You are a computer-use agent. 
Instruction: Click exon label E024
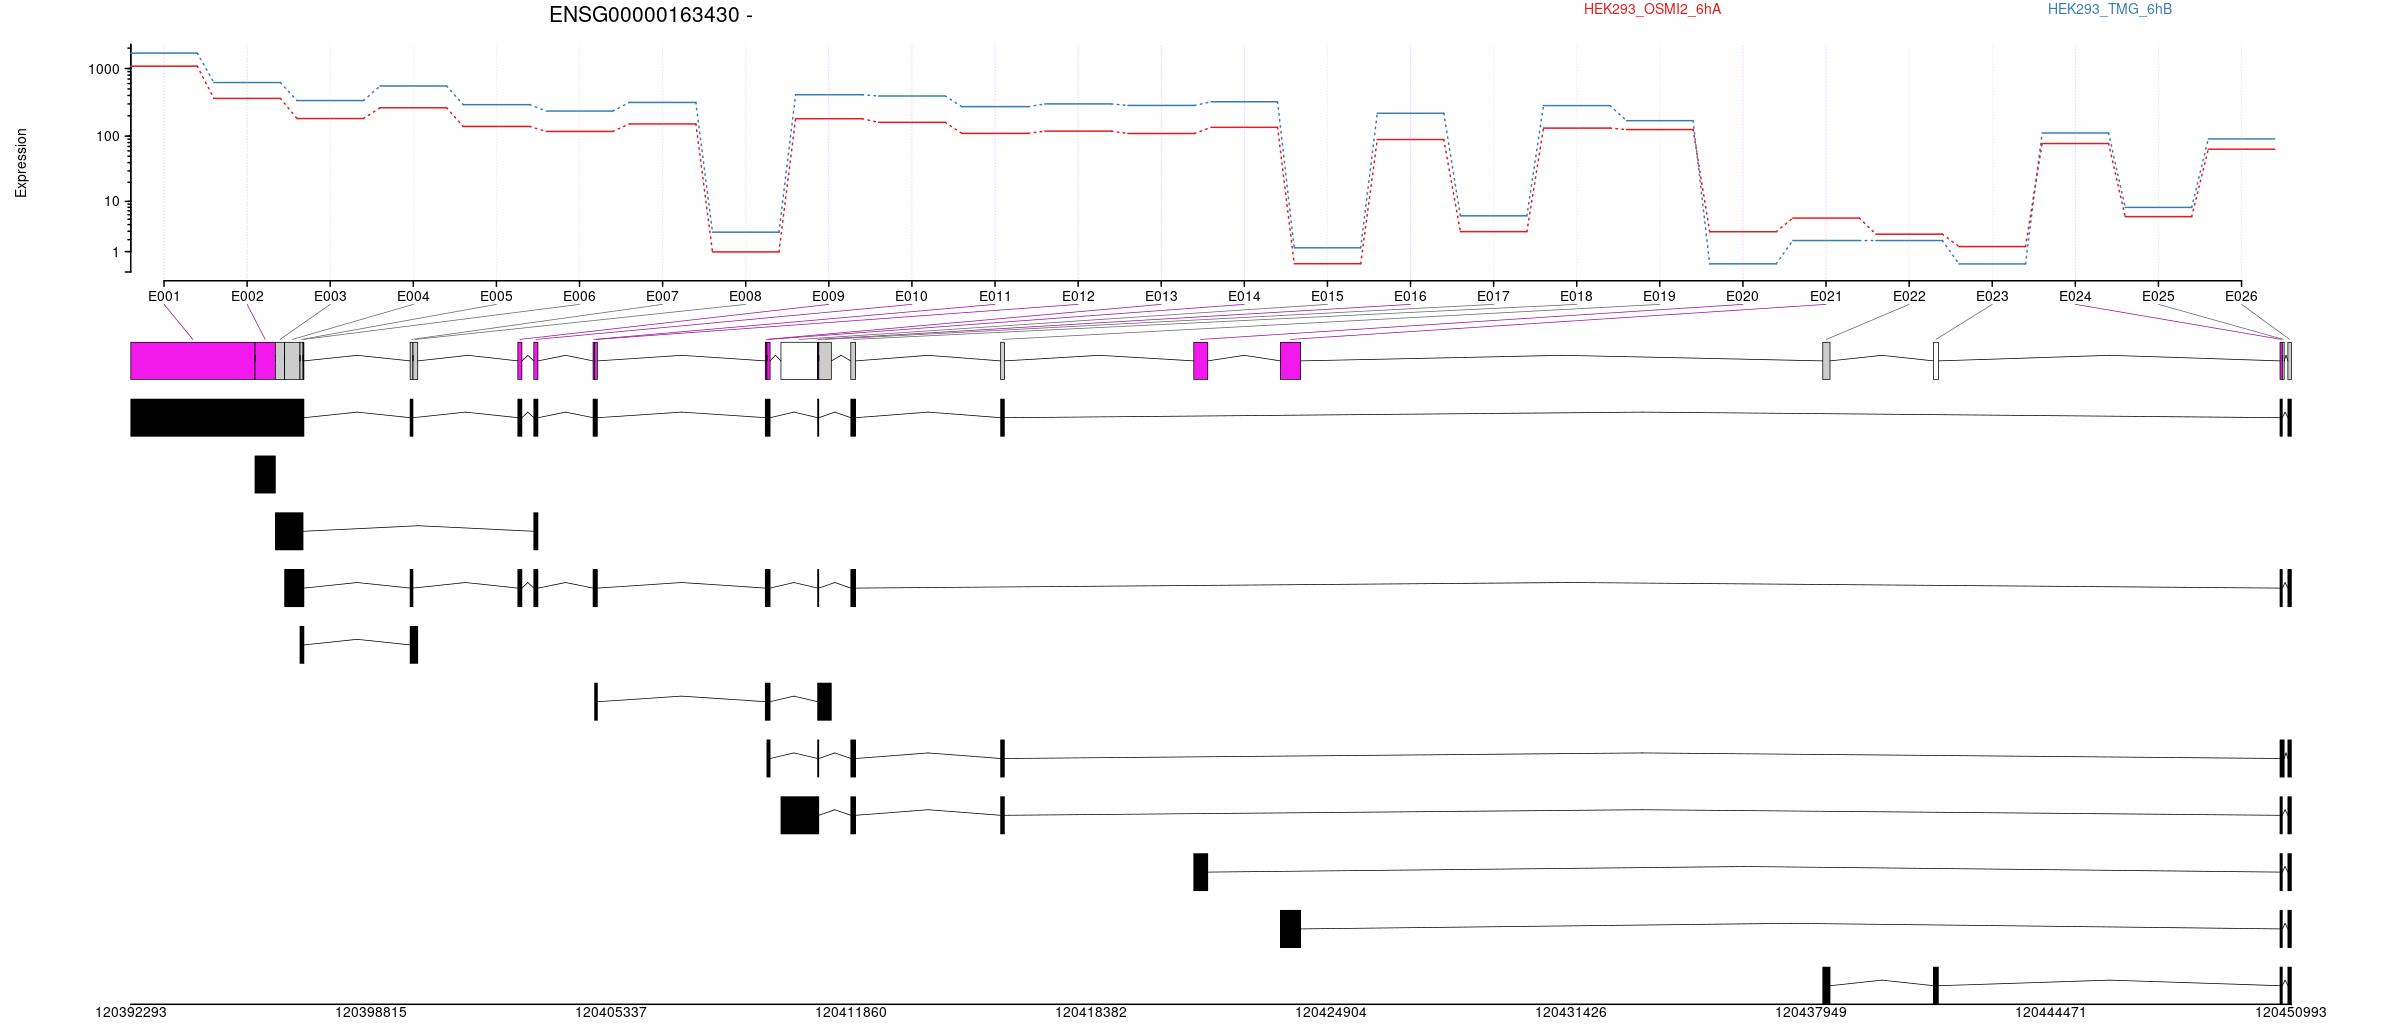[x=2075, y=296]
